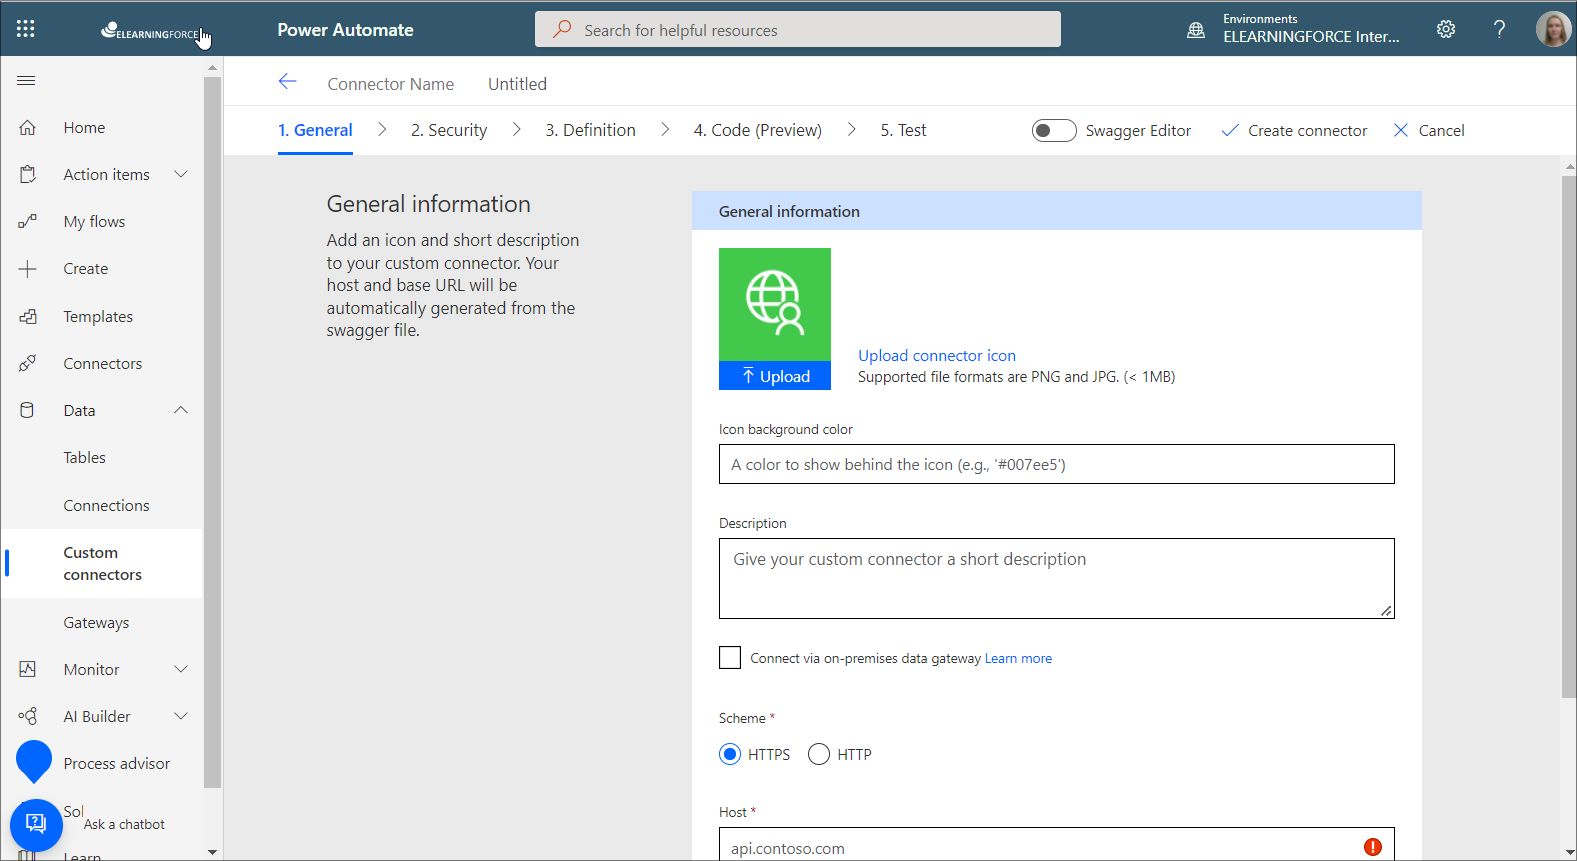Open the Ask a chatbot icon
This screenshot has width=1577, height=861.
36,824
